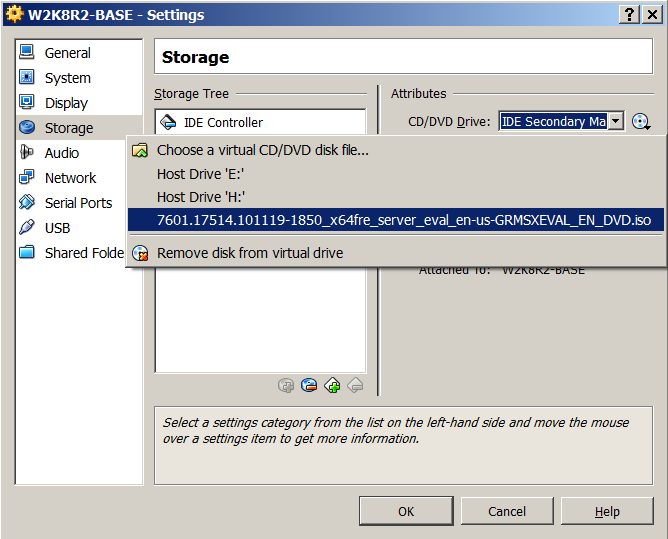Click the Cancel button
The width and height of the screenshot is (668, 539).
(507, 511)
